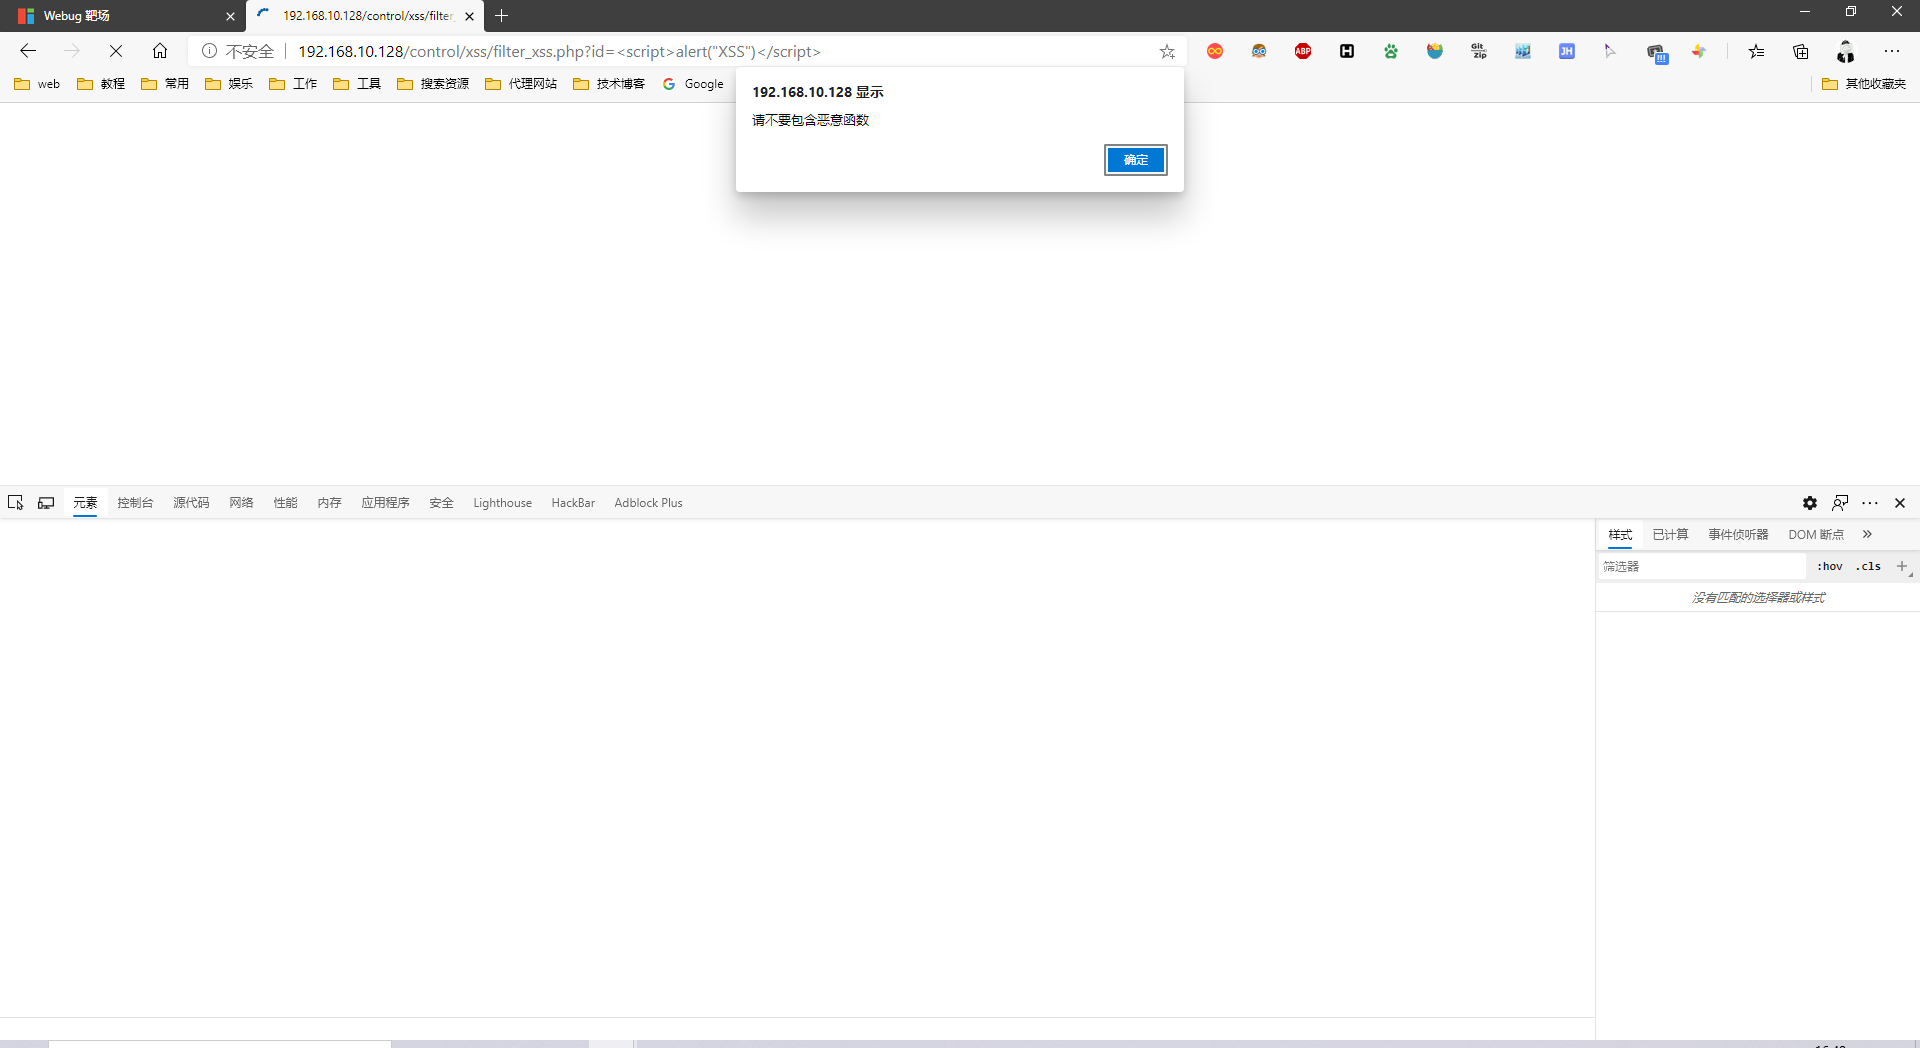Image resolution: width=1920 pixels, height=1048 pixels.
Task: Select the Adblock Plus DevTools tab
Action: (x=648, y=503)
